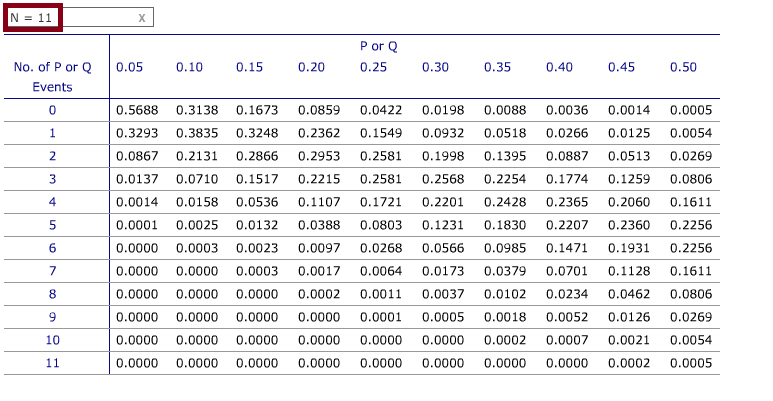Click the 'P or Q' heading above the columns

tap(379, 46)
